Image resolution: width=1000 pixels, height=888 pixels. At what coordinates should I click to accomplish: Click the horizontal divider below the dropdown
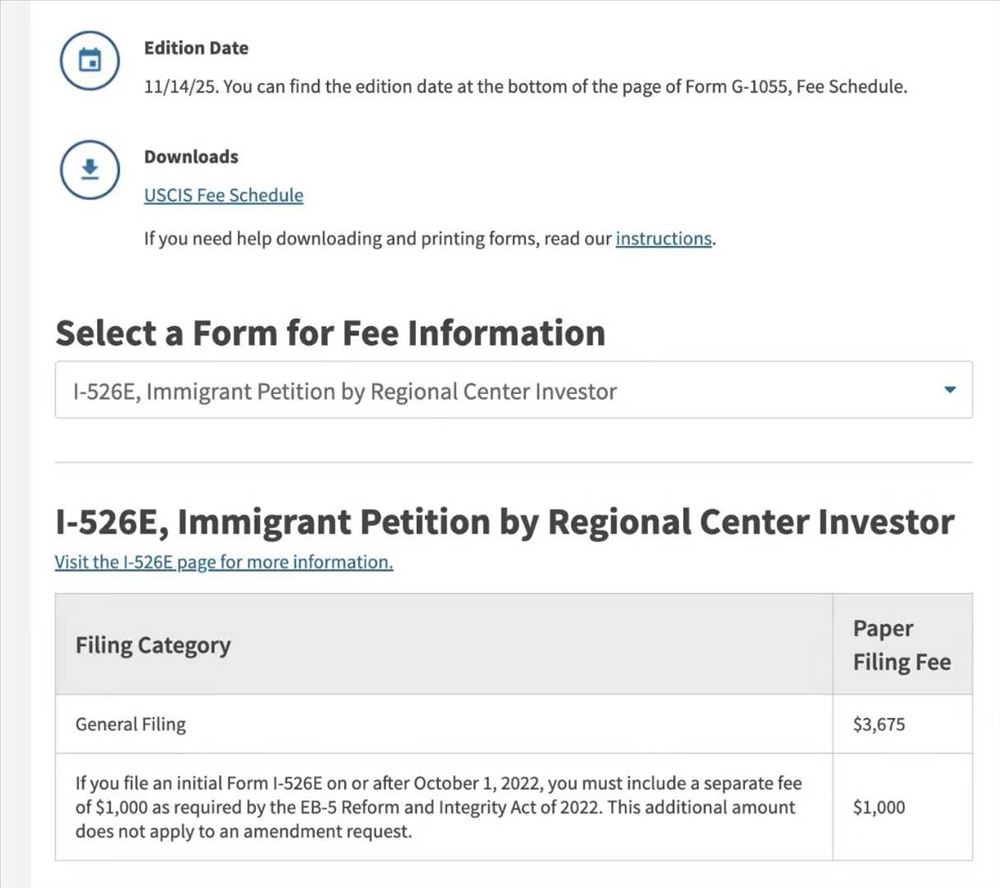click(x=513, y=462)
